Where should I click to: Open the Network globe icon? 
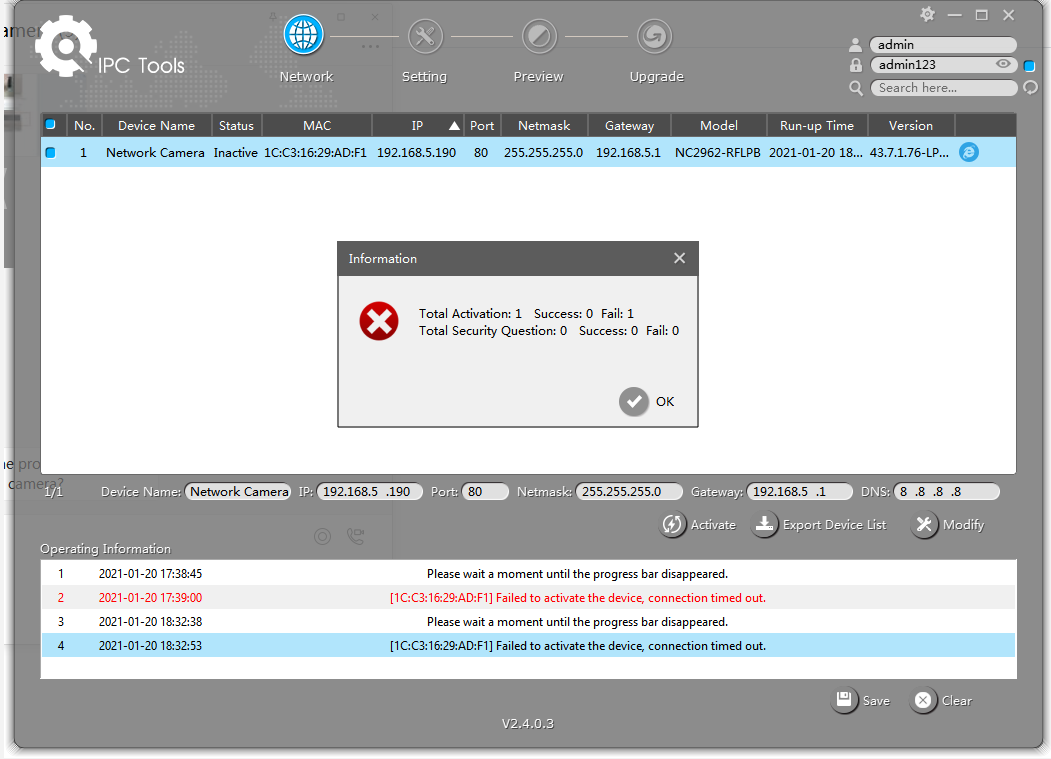304,35
